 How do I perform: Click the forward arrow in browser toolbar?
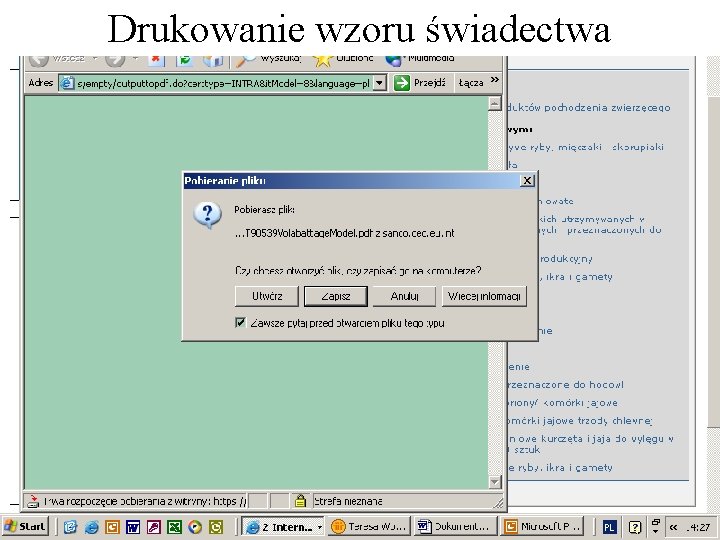(115, 60)
